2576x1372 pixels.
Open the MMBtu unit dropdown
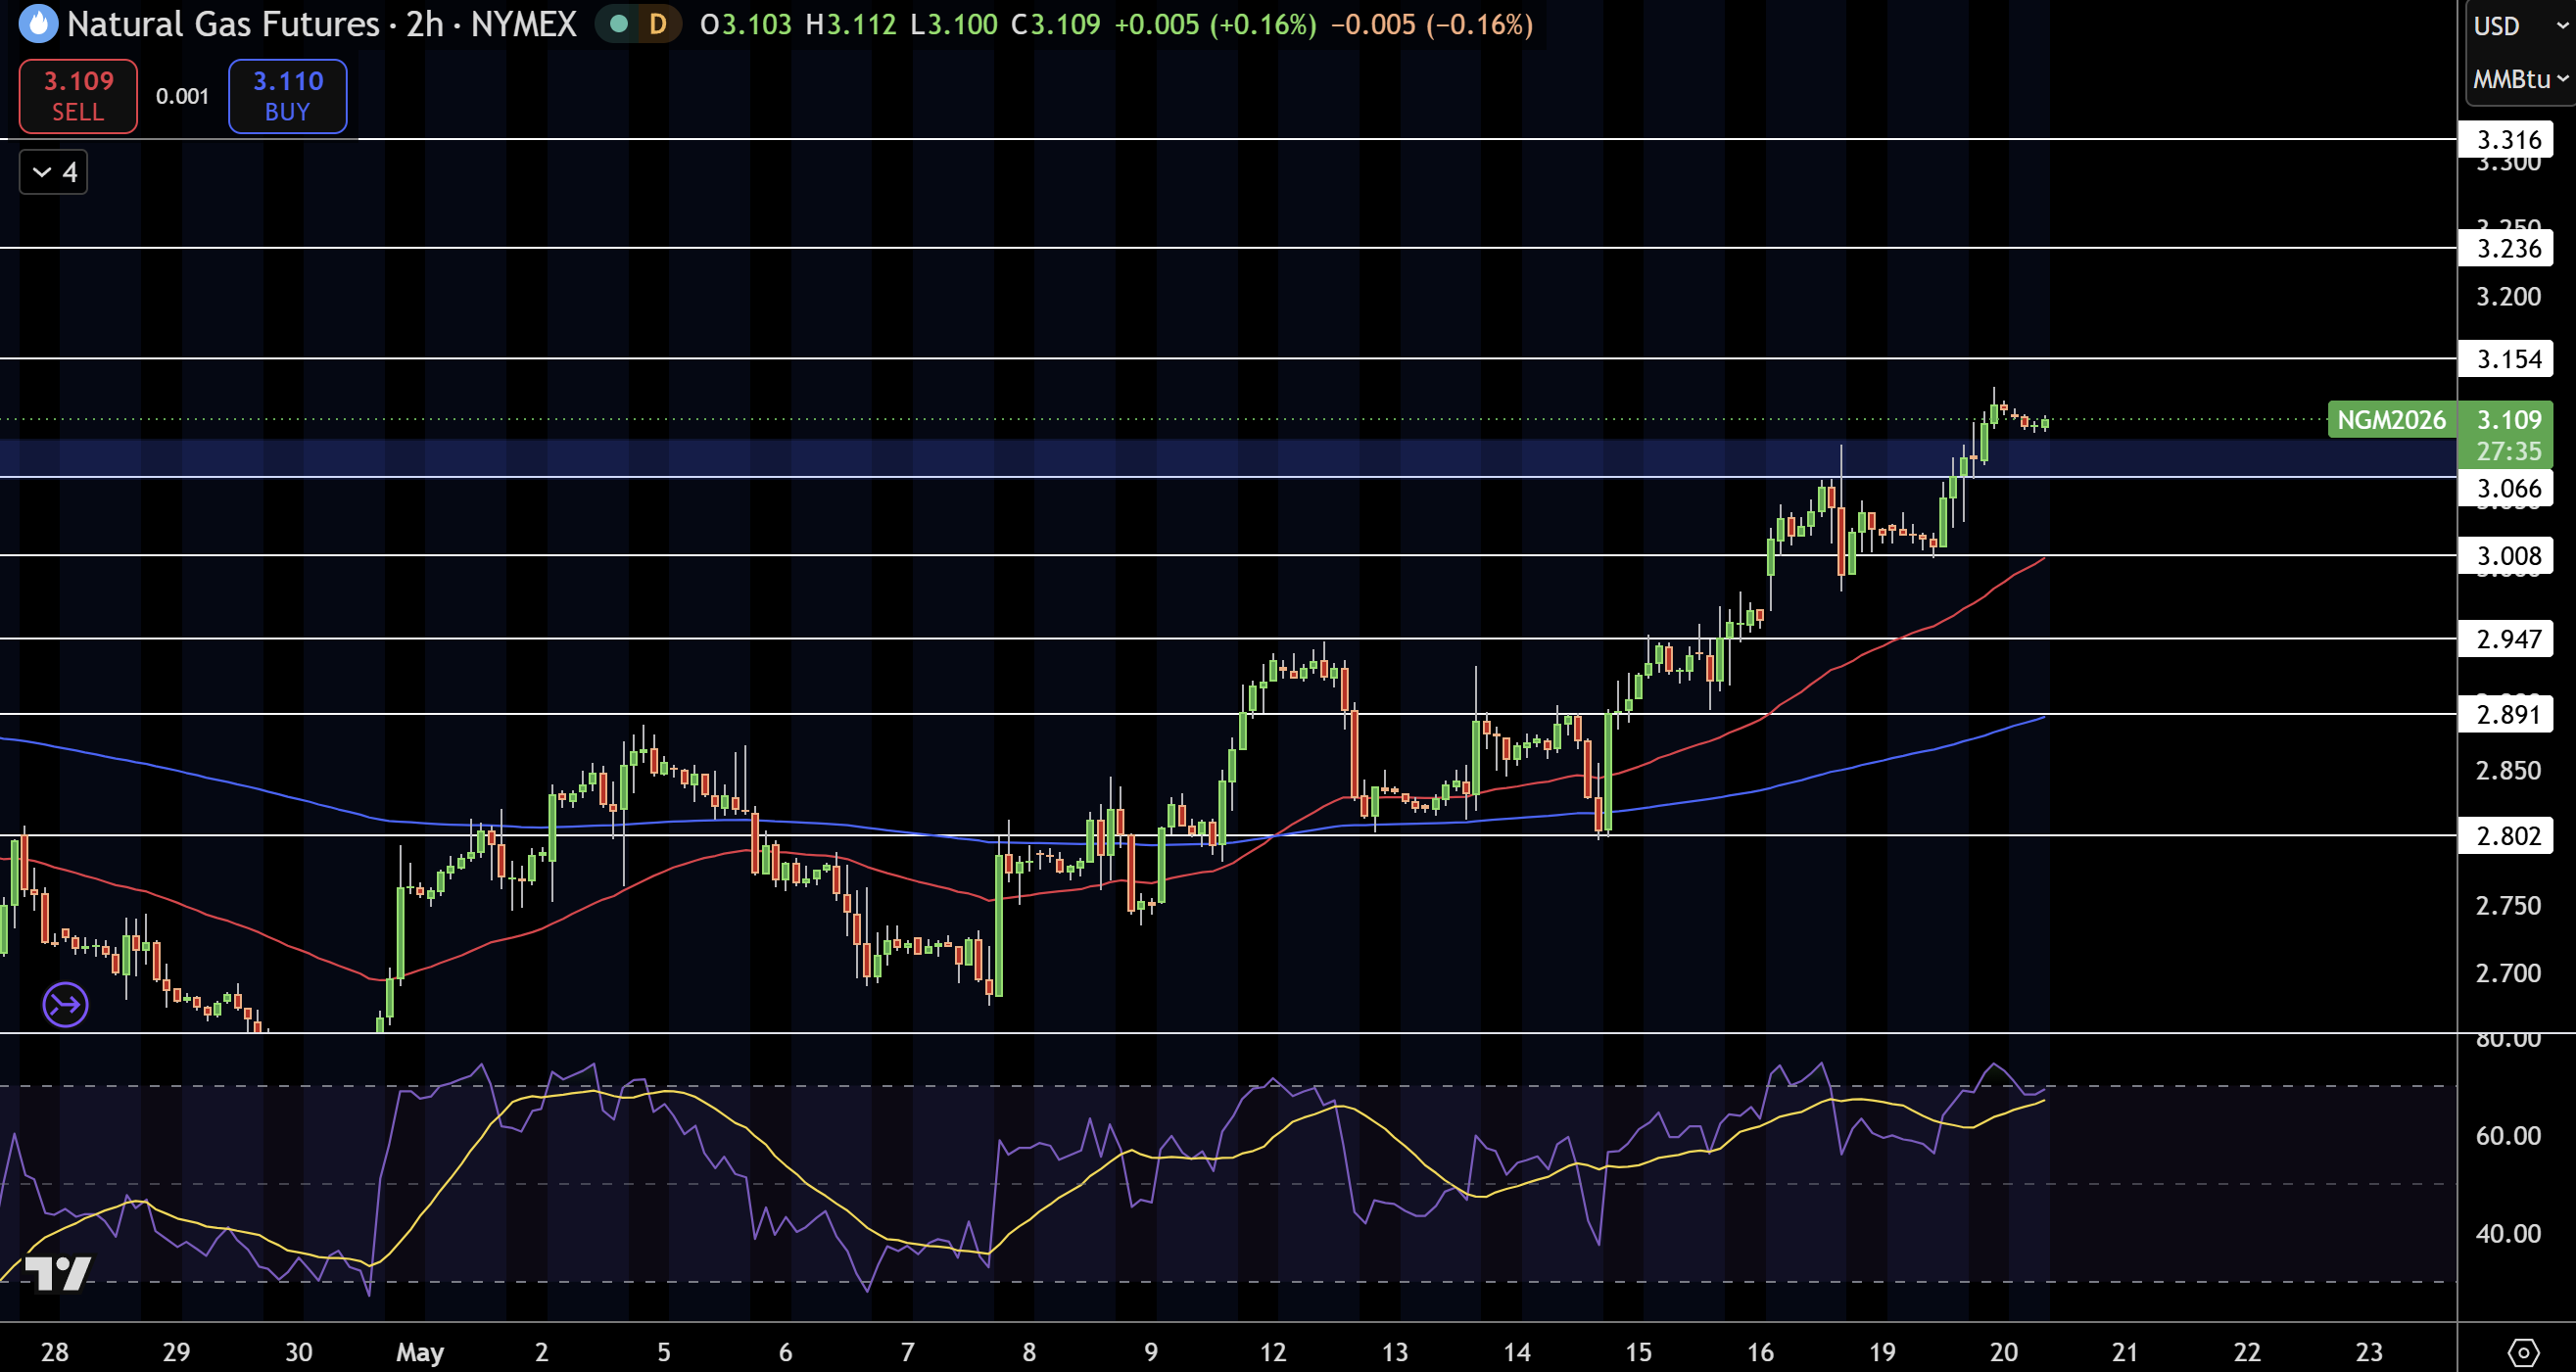pyautogui.click(x=2520, y=79)
